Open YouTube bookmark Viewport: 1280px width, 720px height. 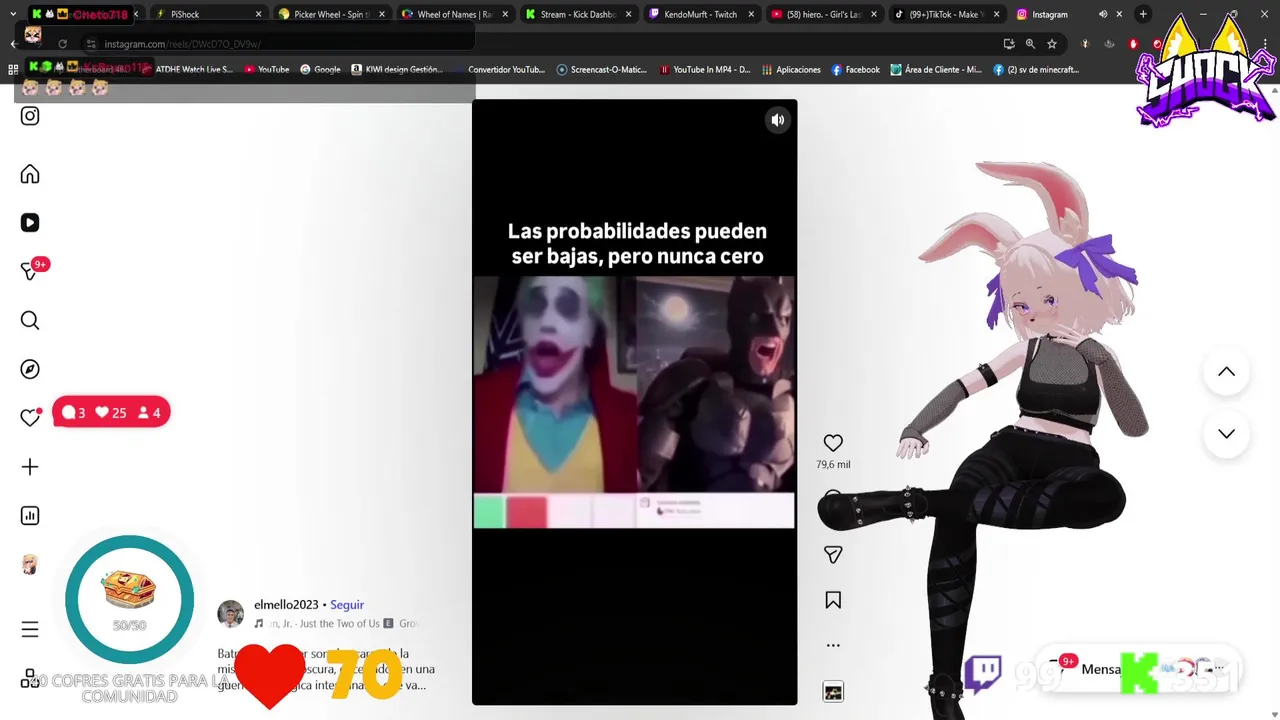pos(267,70)
